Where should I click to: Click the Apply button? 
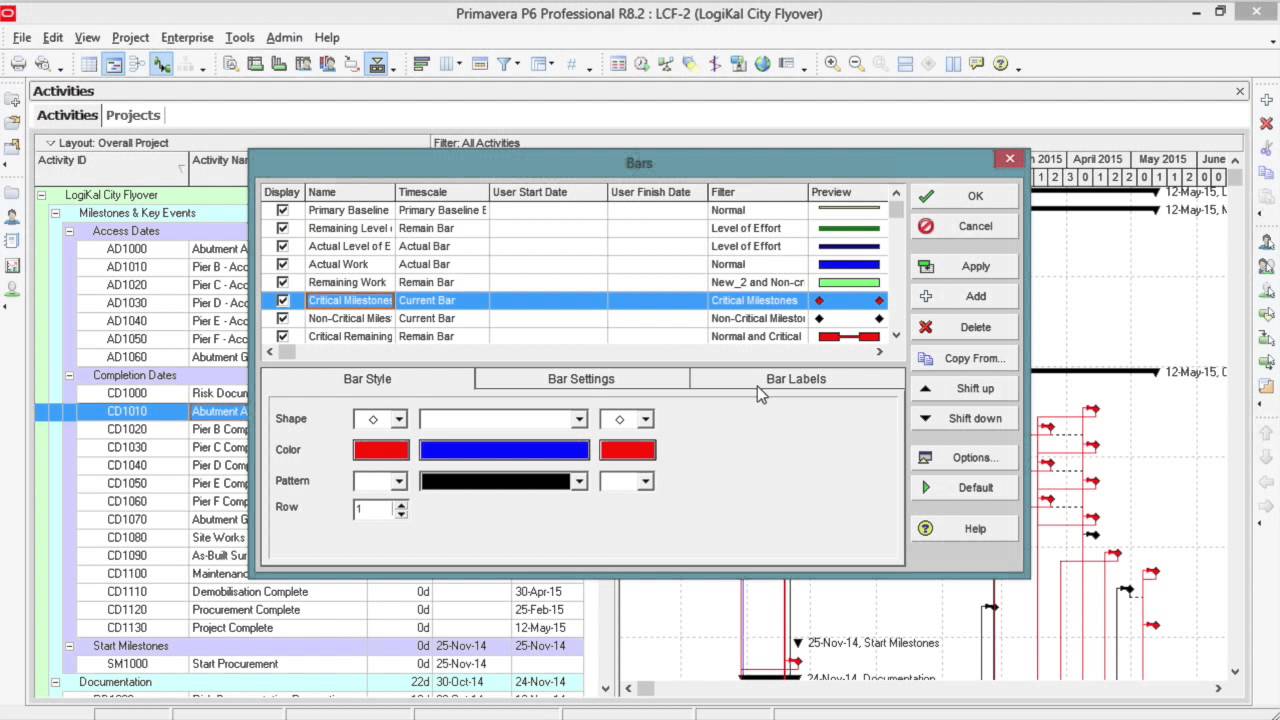[x=964, y=266]
